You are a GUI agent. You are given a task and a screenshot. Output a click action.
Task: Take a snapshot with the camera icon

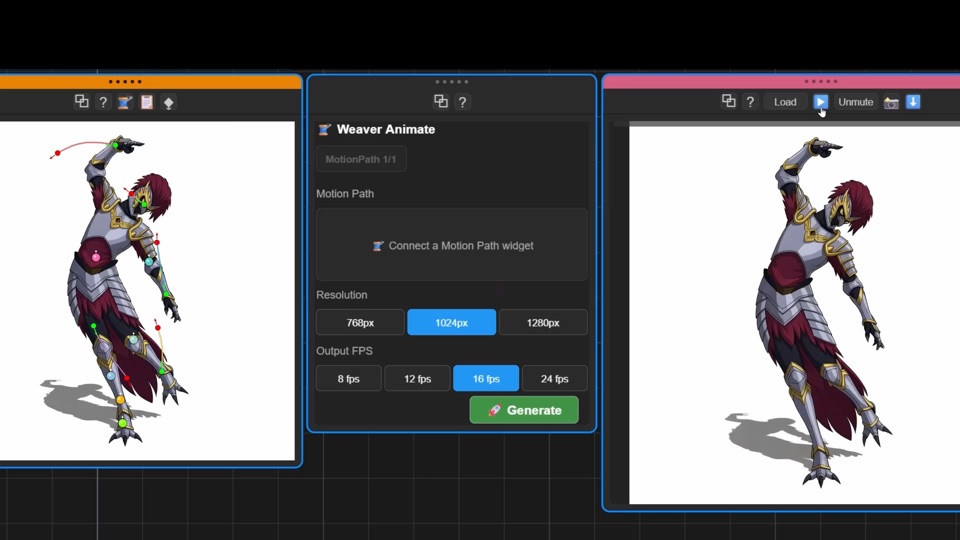point(891,103)
